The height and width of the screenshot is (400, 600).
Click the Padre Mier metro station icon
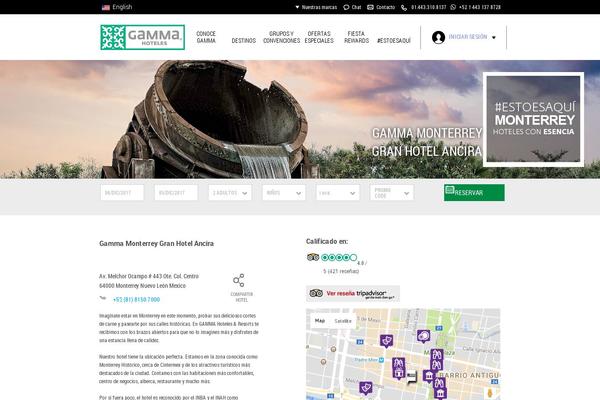point(381,360)
